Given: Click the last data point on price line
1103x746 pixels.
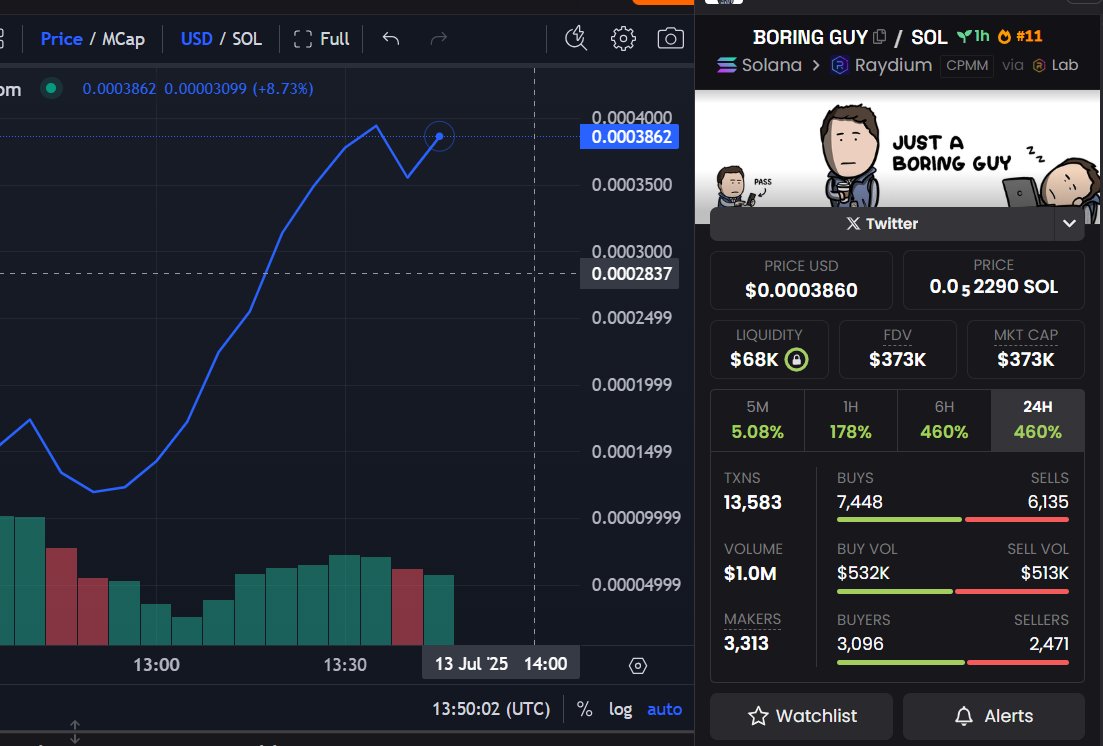Looking at the screenshot, I should [440, 137].
